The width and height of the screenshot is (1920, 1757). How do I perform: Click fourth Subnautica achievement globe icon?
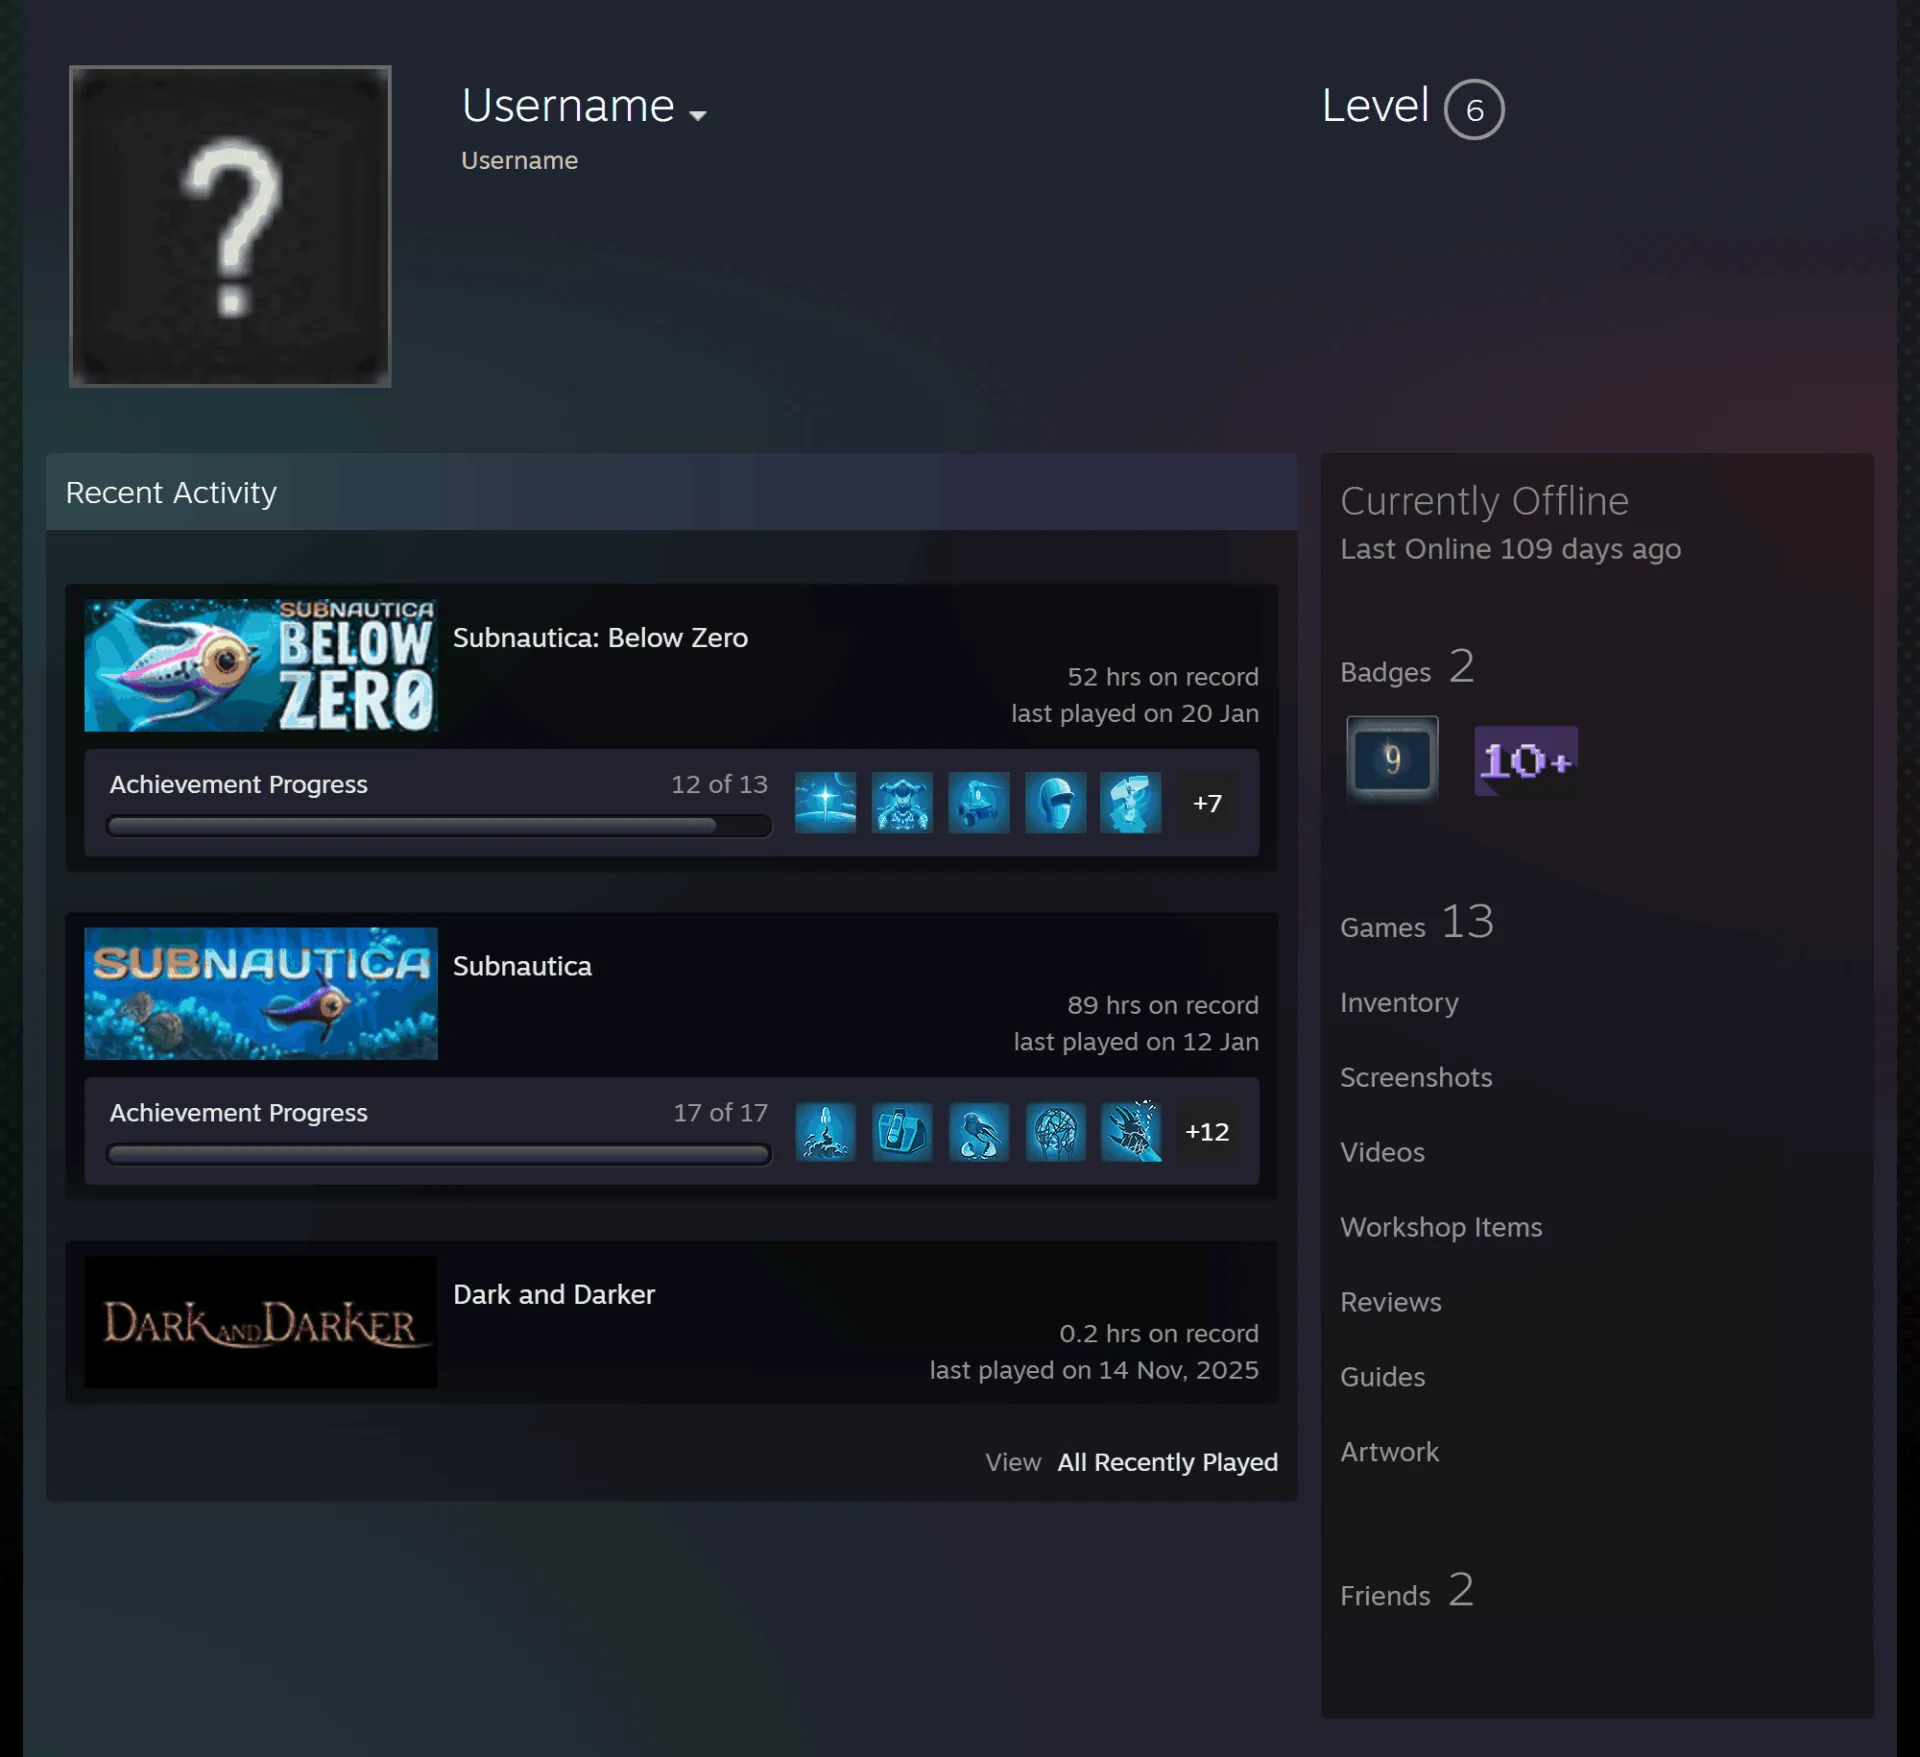pyautogui.click(x=1055, y=1131)
